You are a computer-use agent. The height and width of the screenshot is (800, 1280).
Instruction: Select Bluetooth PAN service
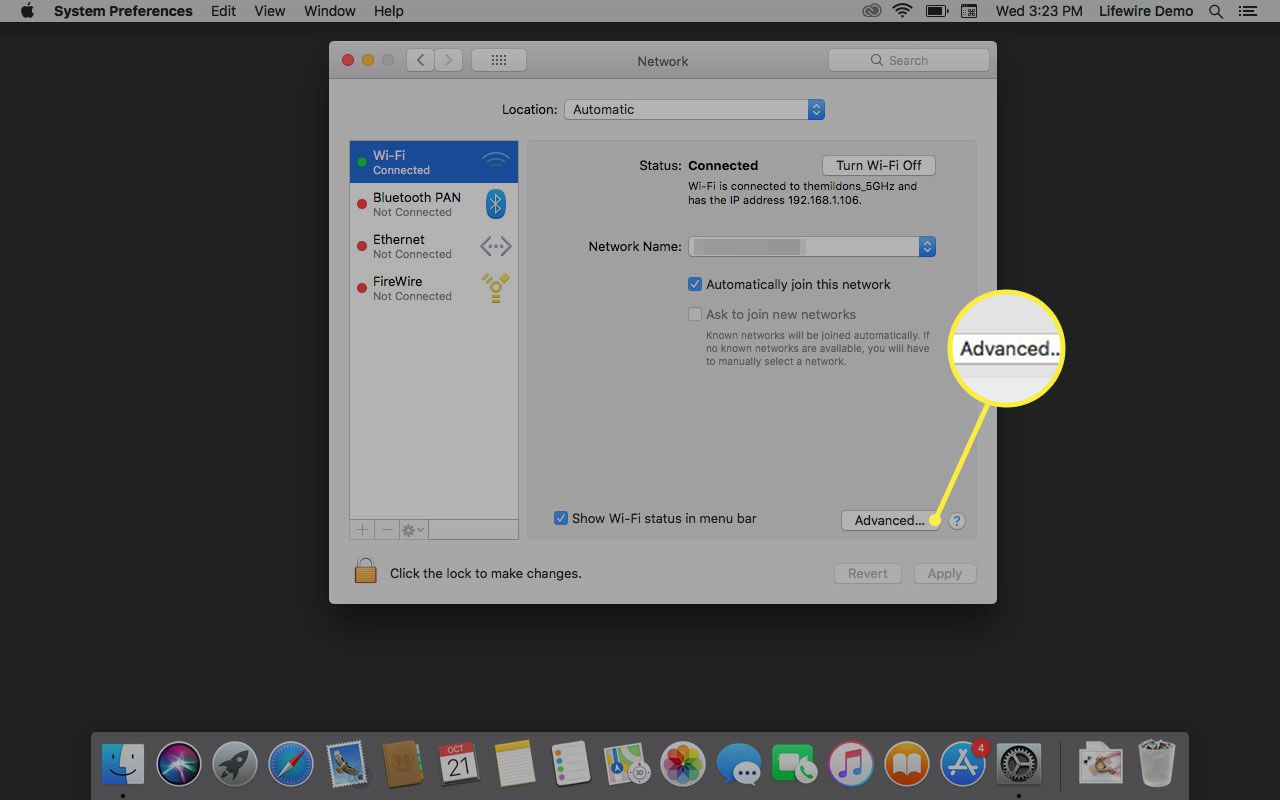[x=433, y=204]
